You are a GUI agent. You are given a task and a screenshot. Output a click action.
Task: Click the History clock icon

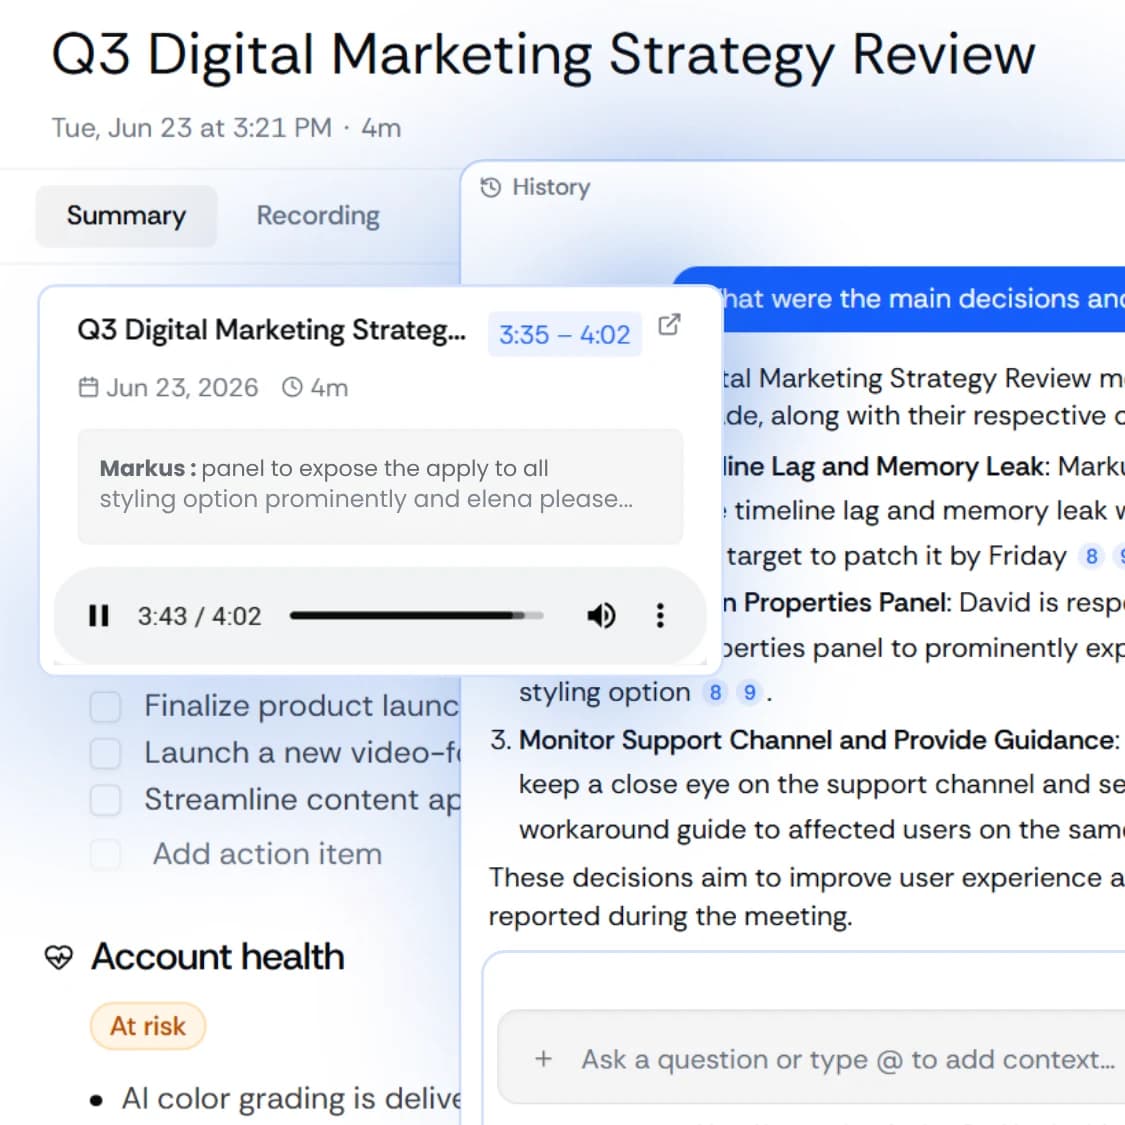point(491,187)
